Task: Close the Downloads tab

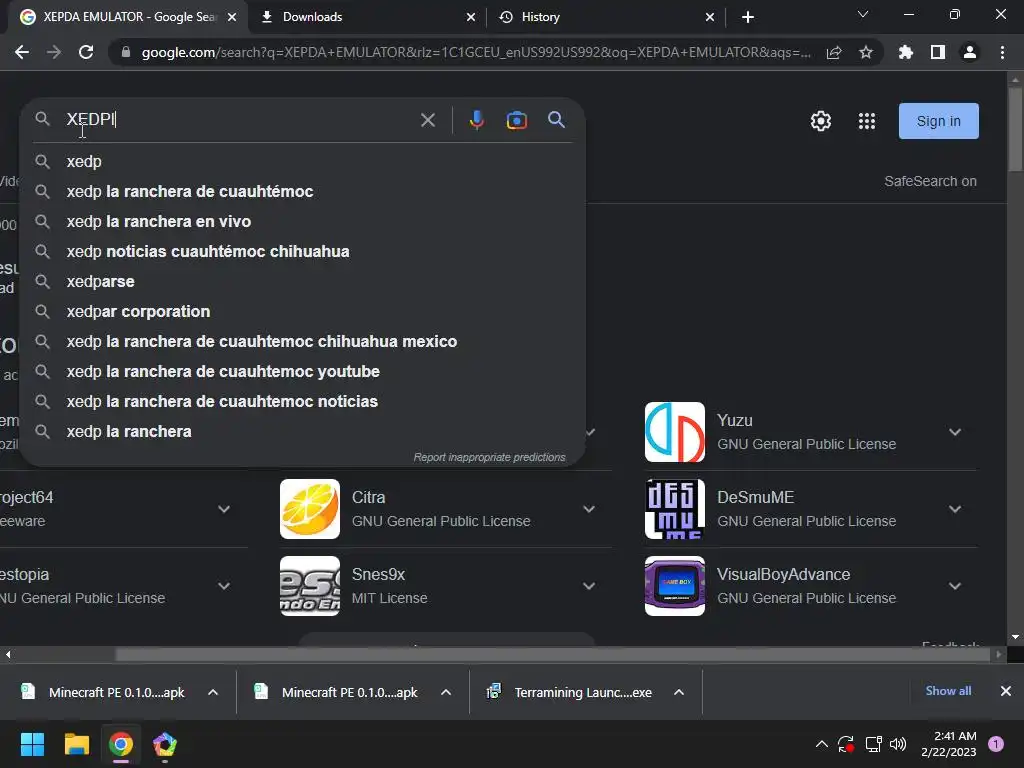Action: point(471,17)
